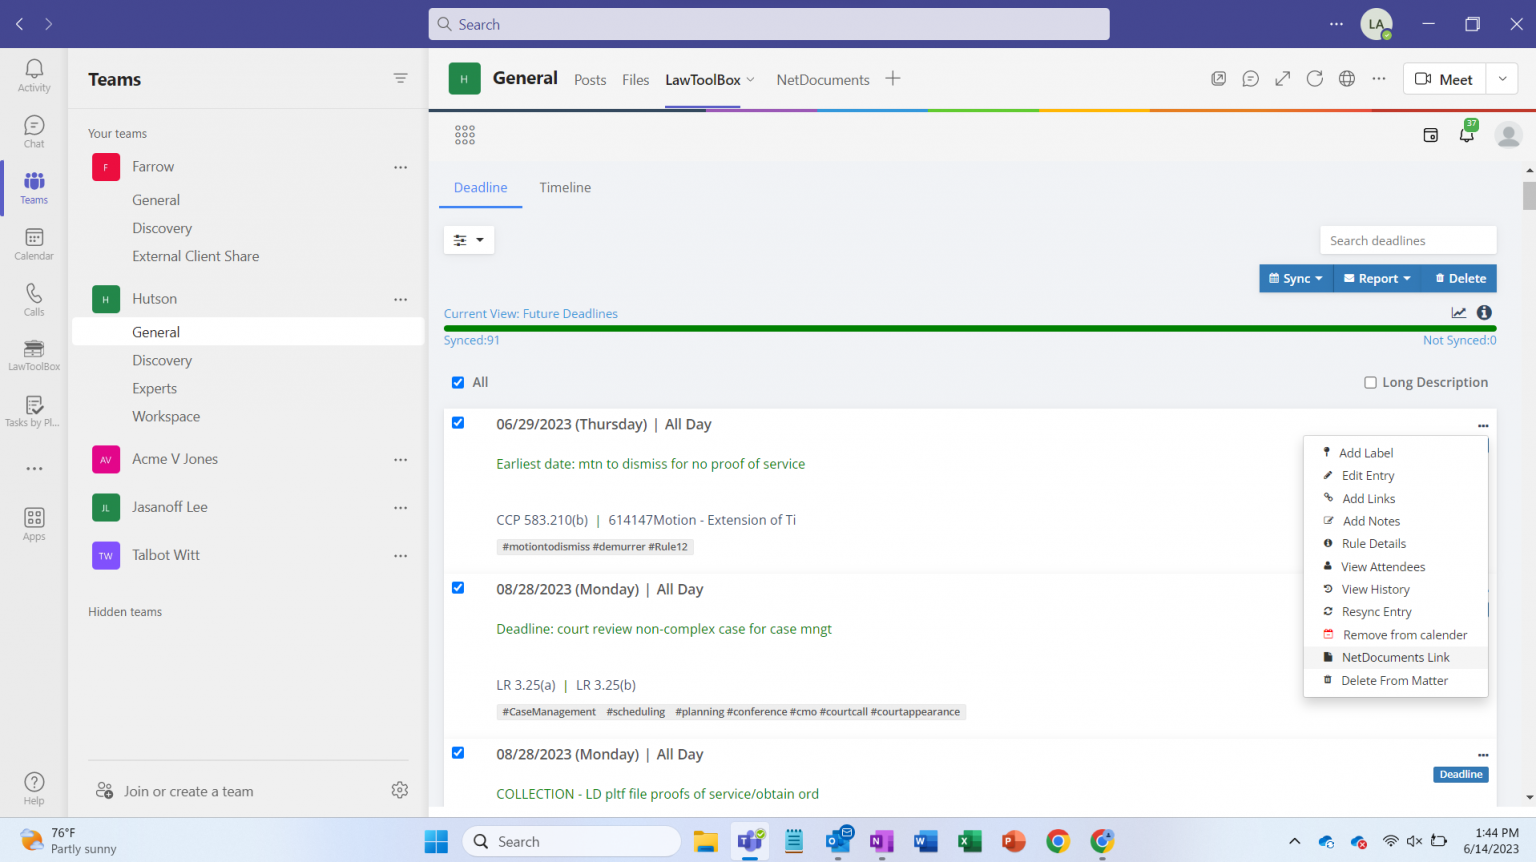The width and height of the screenshot is (1536, 862).
Task: Enable the Long Description checkbox
Action: (x=1370, y=381)
